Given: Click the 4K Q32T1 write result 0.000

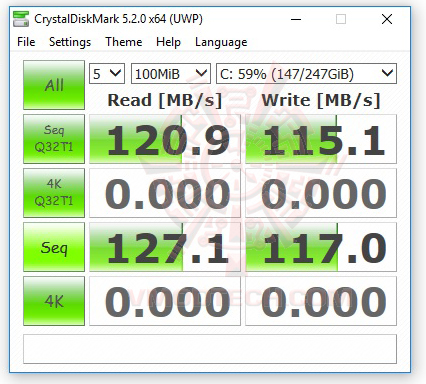Looking at the screenshot, I should [x=321, y=193].
